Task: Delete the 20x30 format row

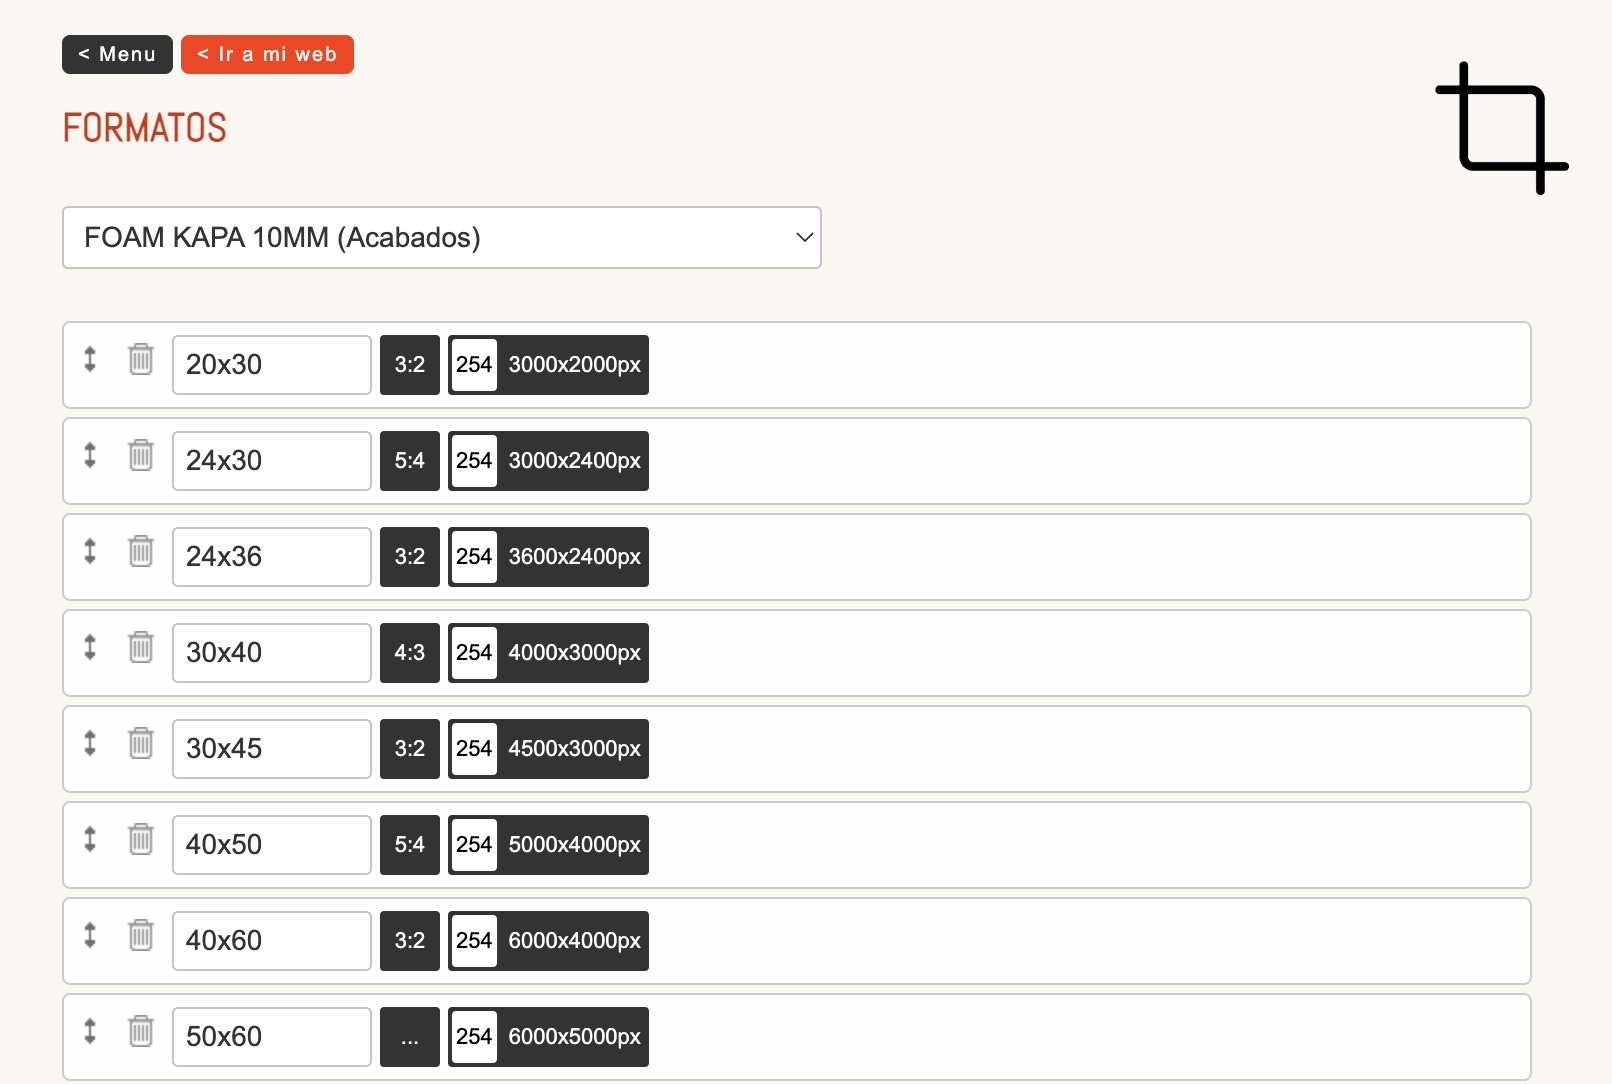Action: 141,359
